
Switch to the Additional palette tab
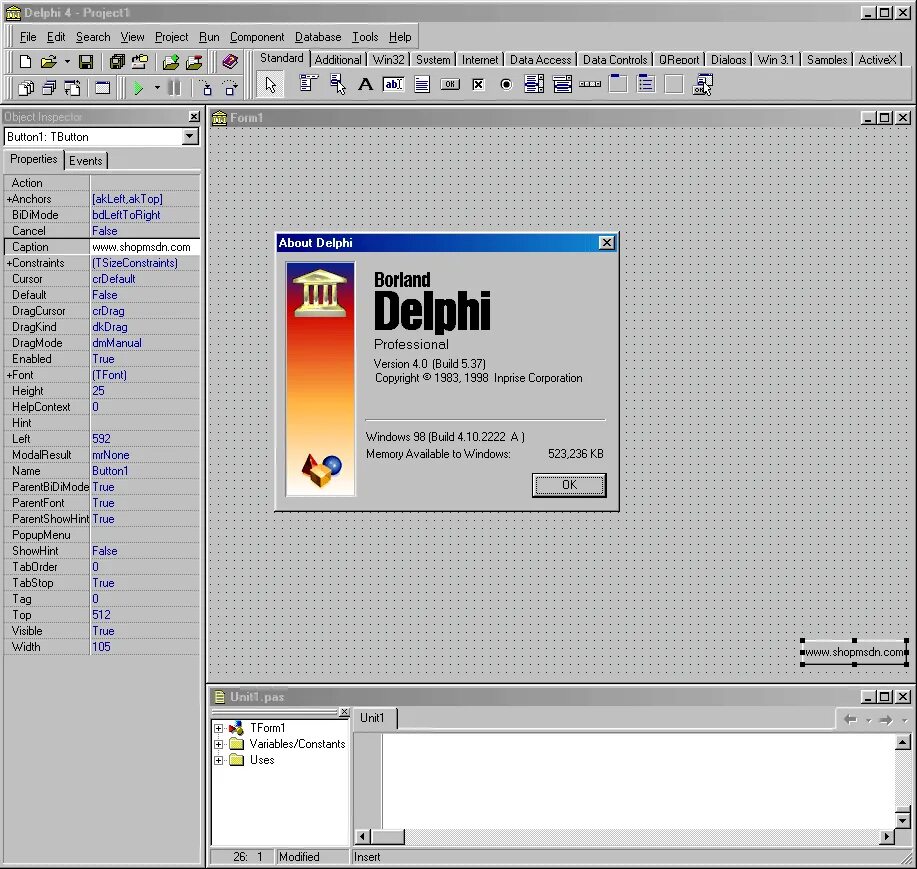point(338,60)
